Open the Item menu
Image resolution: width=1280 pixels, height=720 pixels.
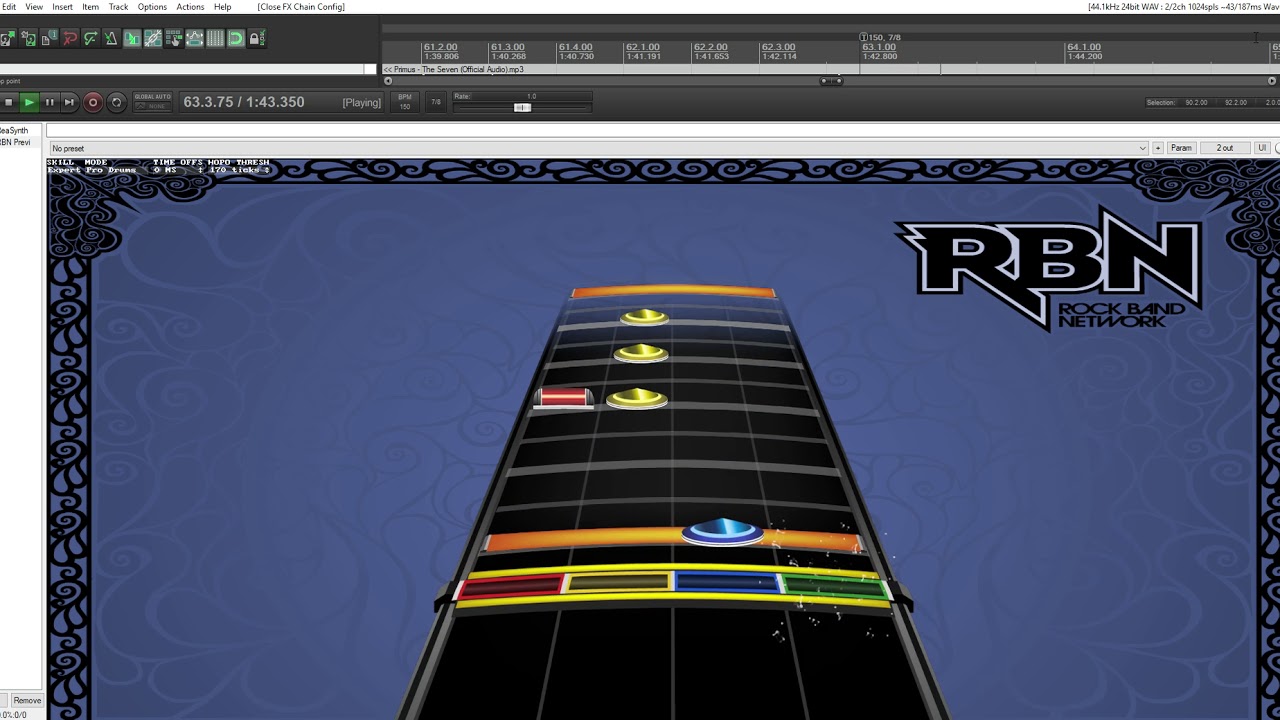pos(91,7)
